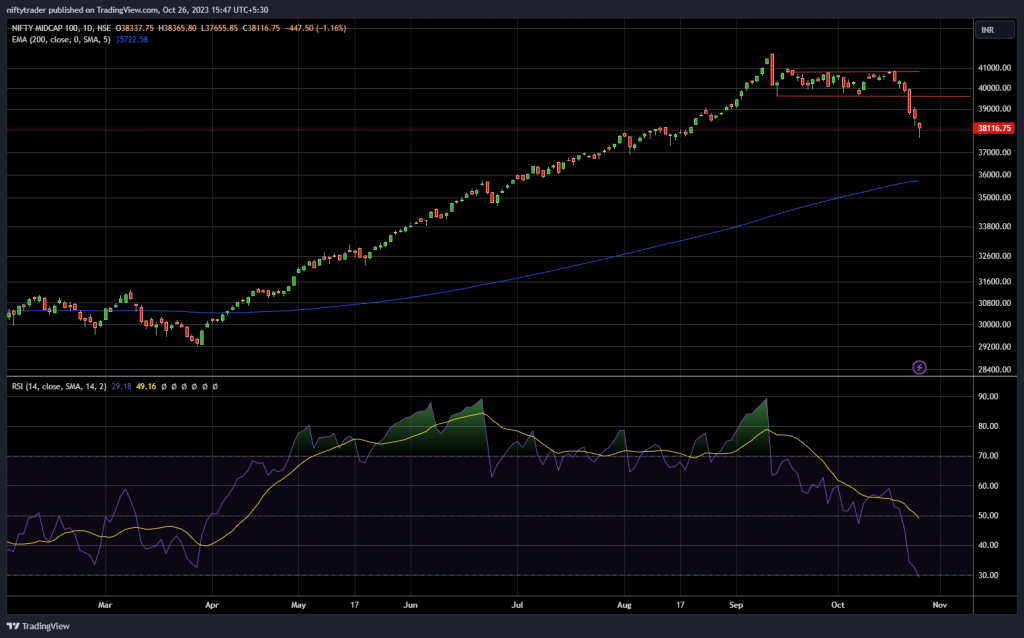Click the 30800.00 price axis label

(995, 303)
